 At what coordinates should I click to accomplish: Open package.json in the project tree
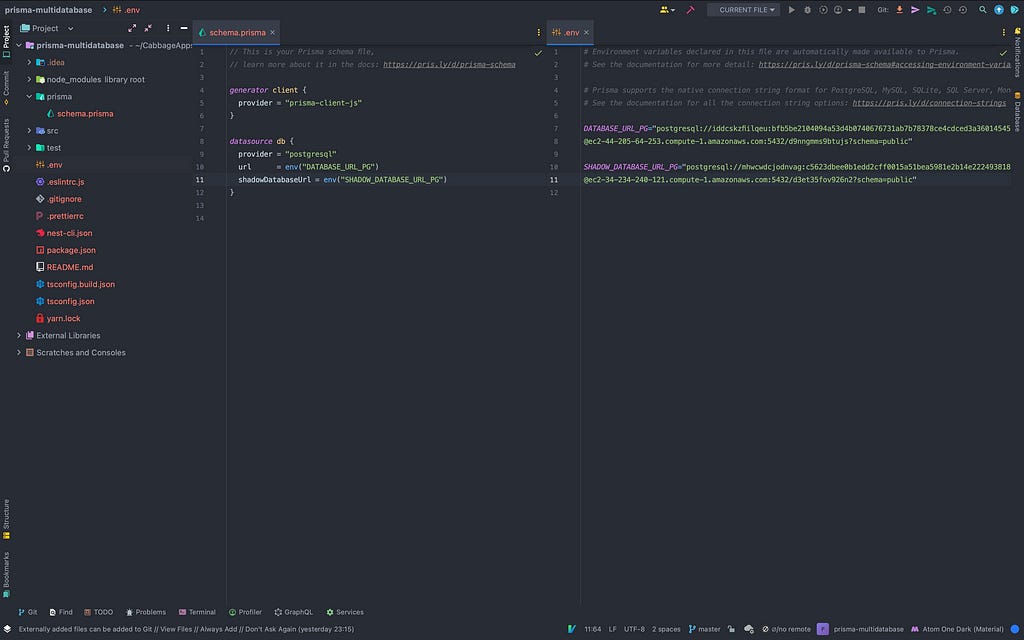pyautogui.click(x=71, y=250)
